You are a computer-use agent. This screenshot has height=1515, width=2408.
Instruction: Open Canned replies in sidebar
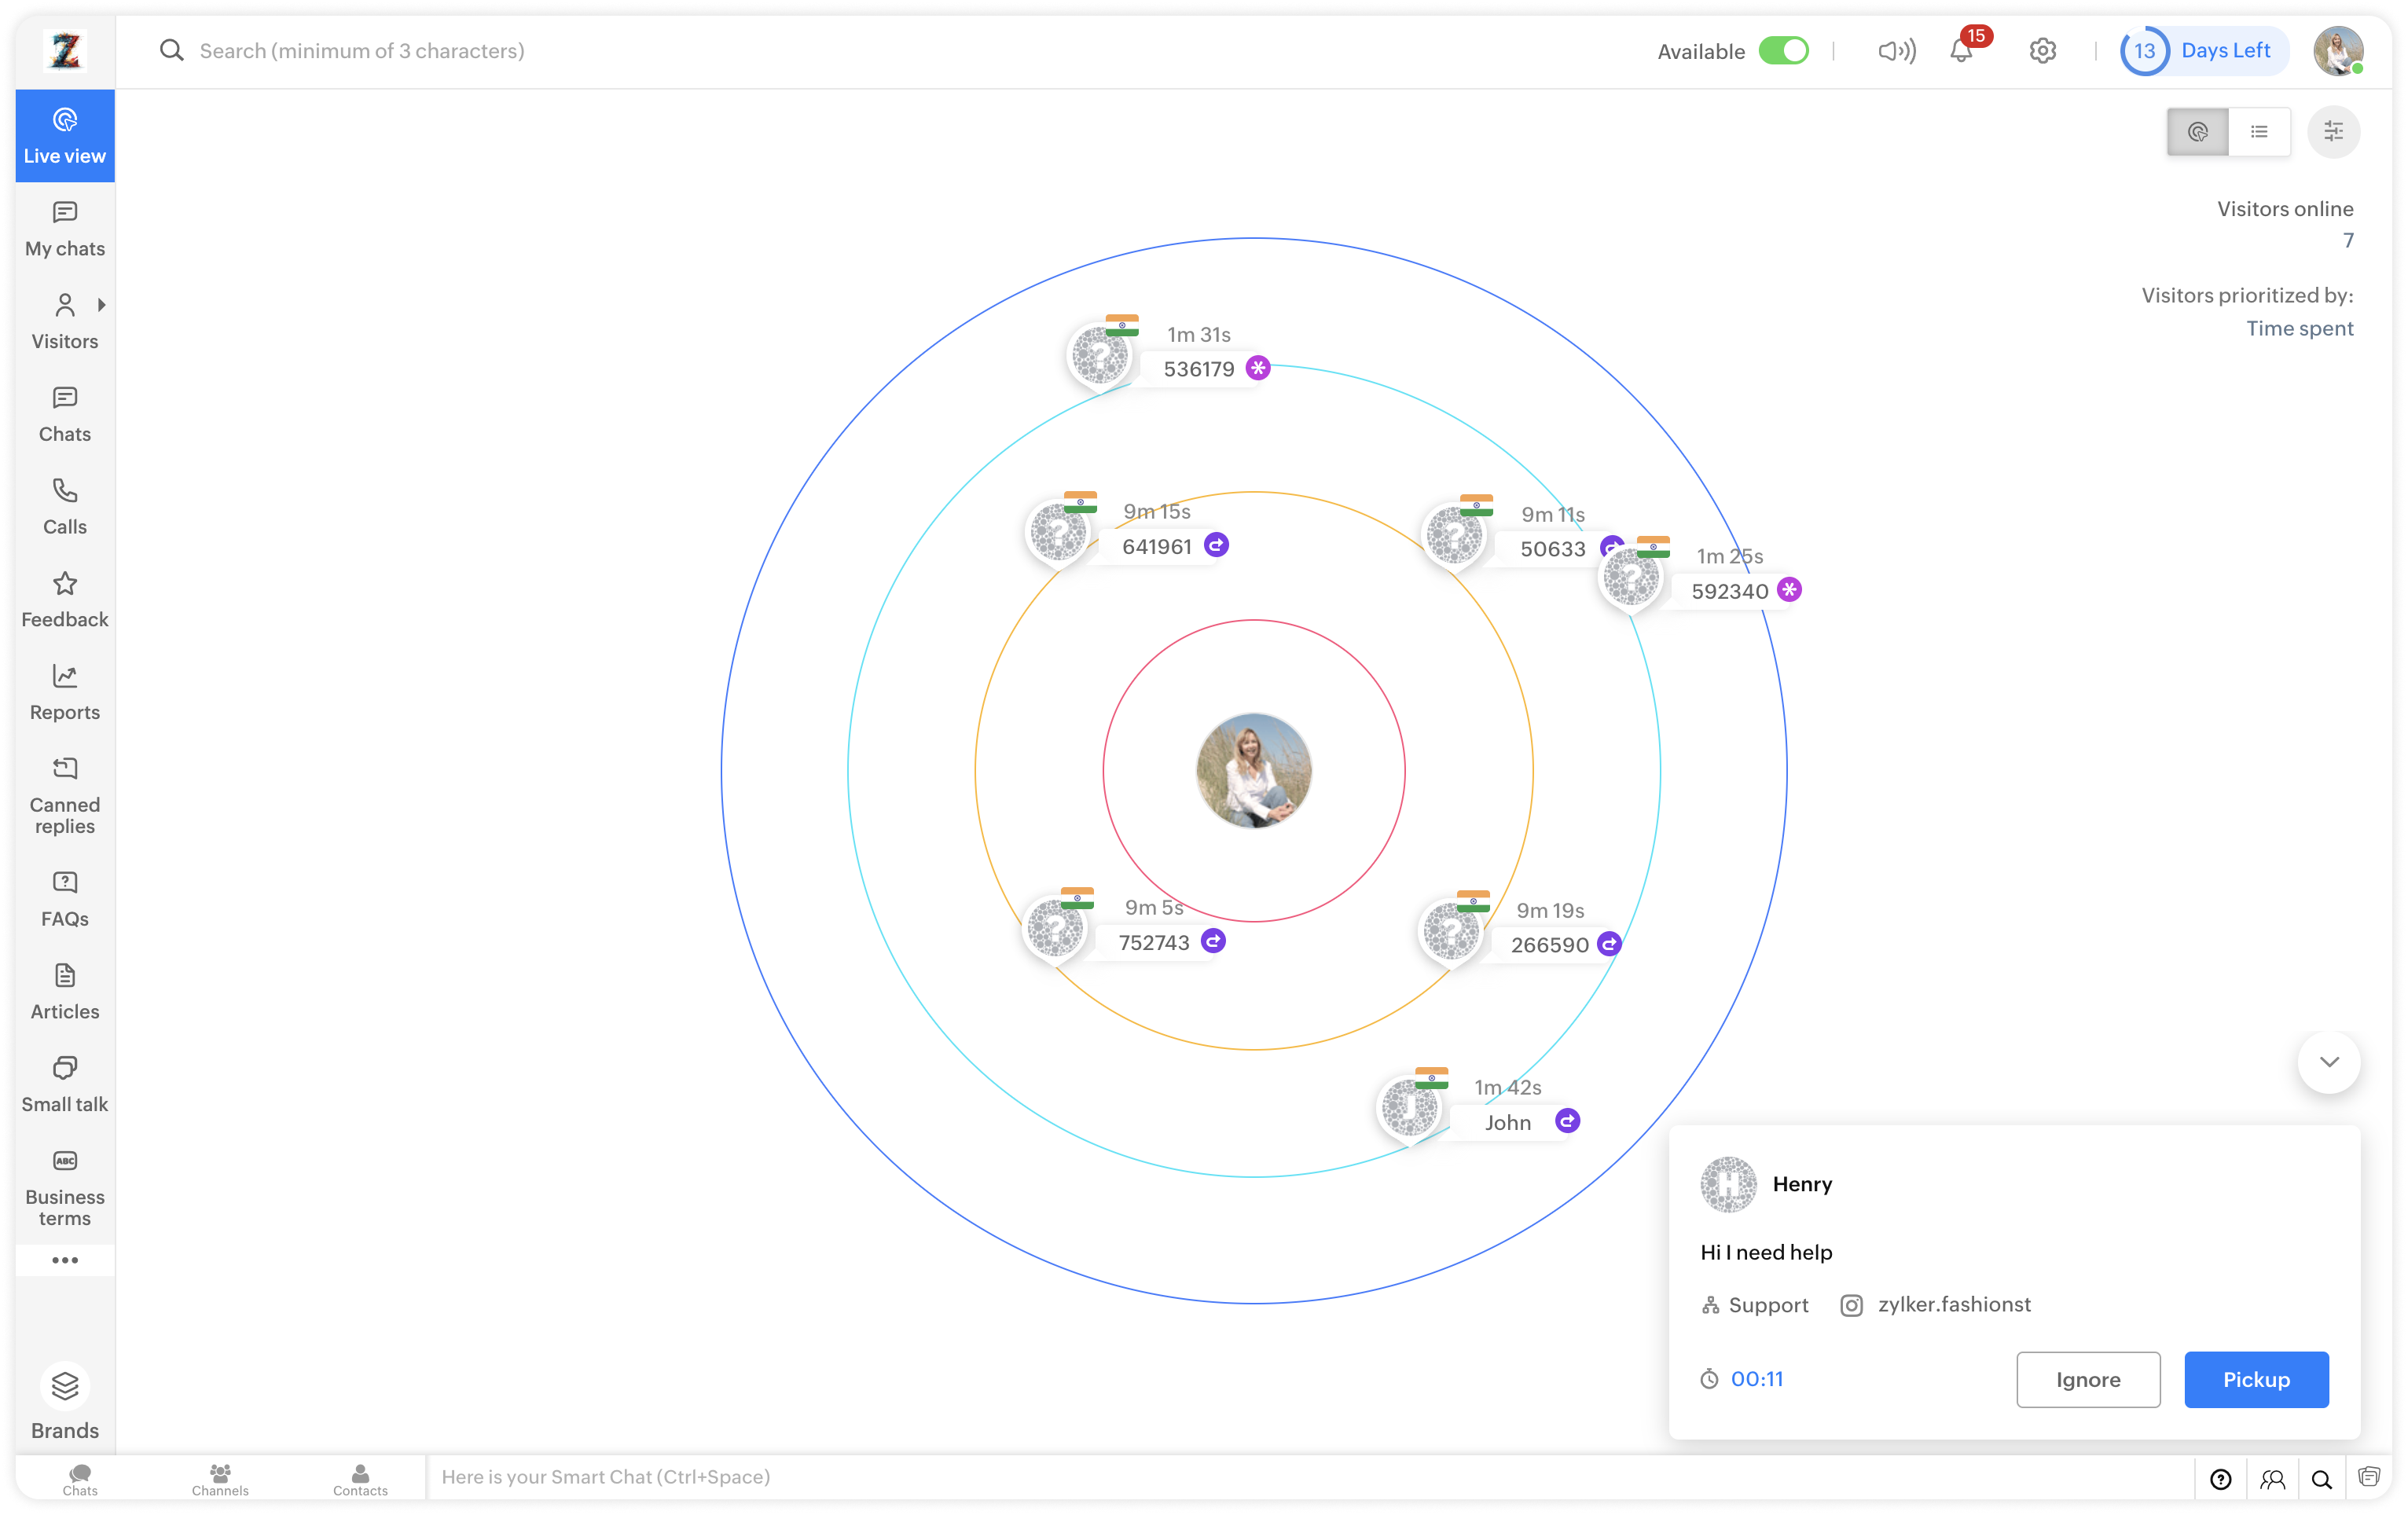click(65, 795)
